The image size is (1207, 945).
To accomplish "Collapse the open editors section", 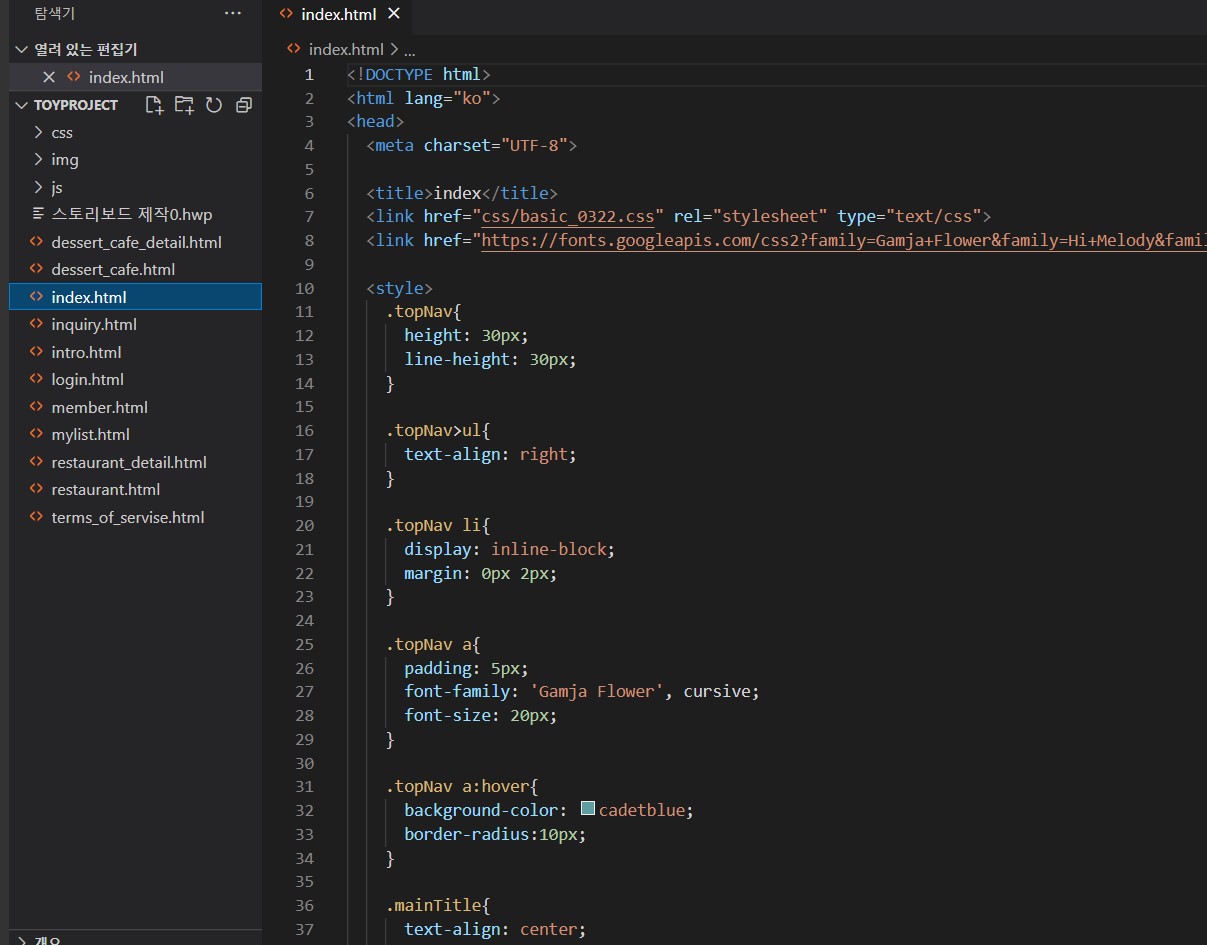I will coord(22,49).
